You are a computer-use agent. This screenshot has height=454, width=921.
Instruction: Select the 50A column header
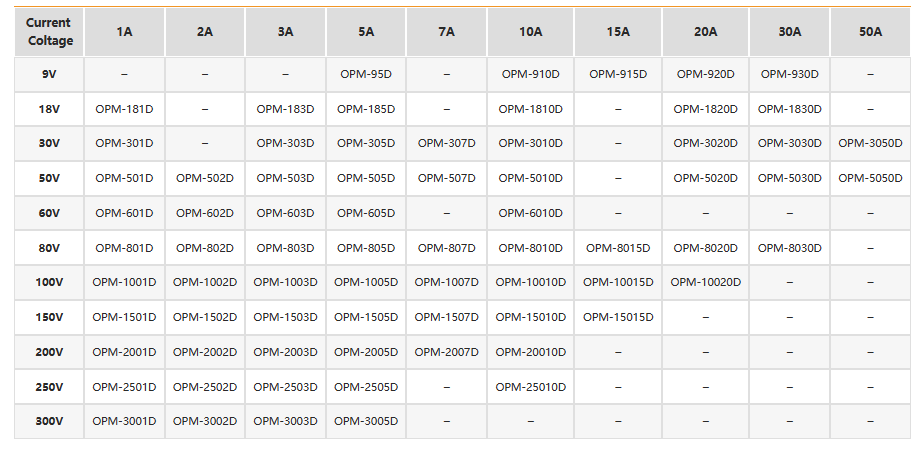[870, 32]
